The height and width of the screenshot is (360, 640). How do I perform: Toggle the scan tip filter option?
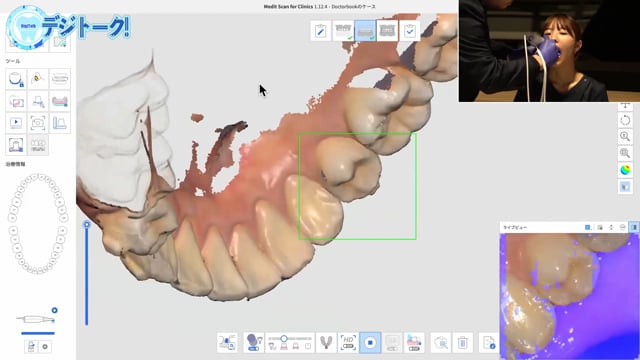click(253, 342)
